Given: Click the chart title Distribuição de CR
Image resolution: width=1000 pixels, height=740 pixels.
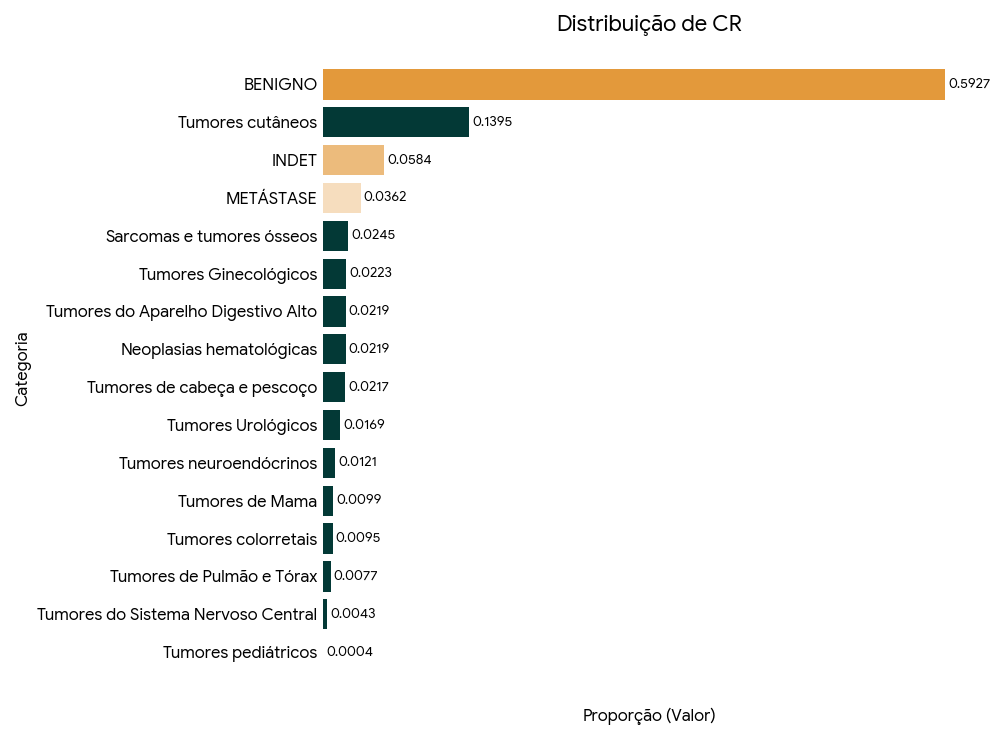Looking at the screenshot, I should 649,24.
